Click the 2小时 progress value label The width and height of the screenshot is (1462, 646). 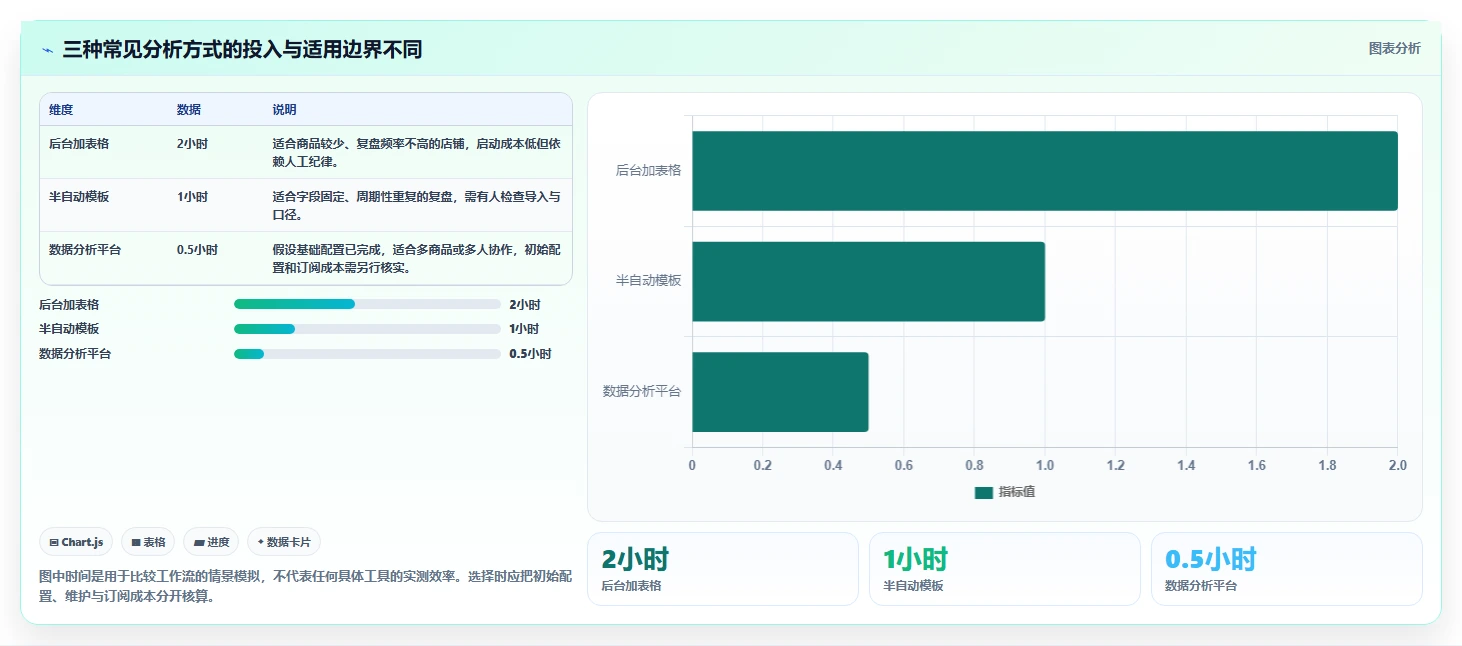click(x=524, y=304)
